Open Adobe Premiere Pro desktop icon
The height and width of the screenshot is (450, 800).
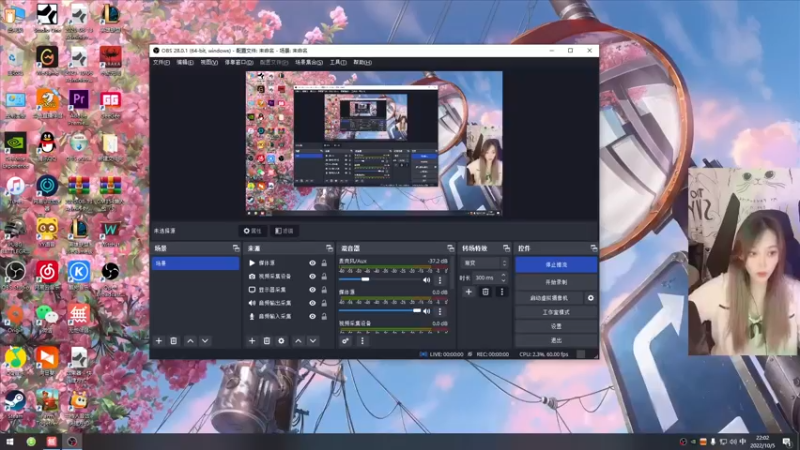coord(79,99)
